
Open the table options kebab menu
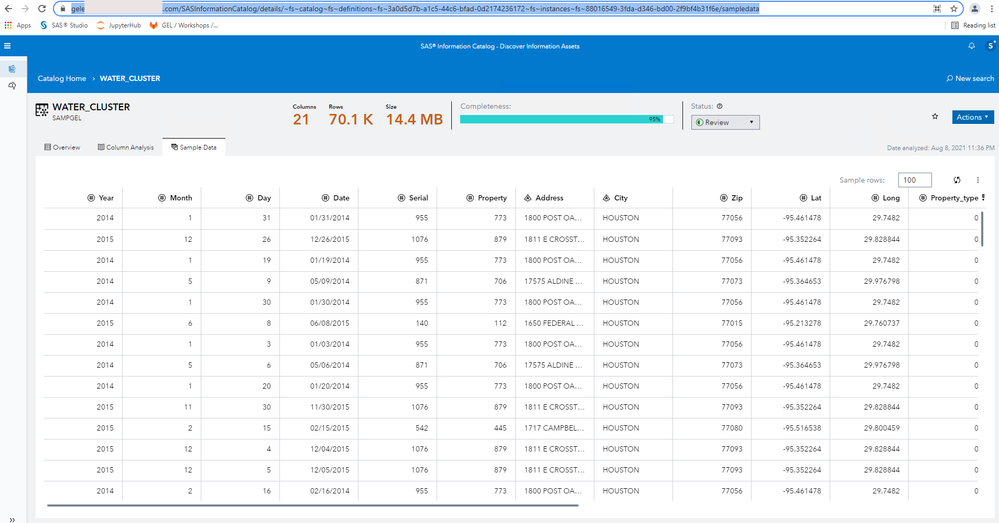978,180
